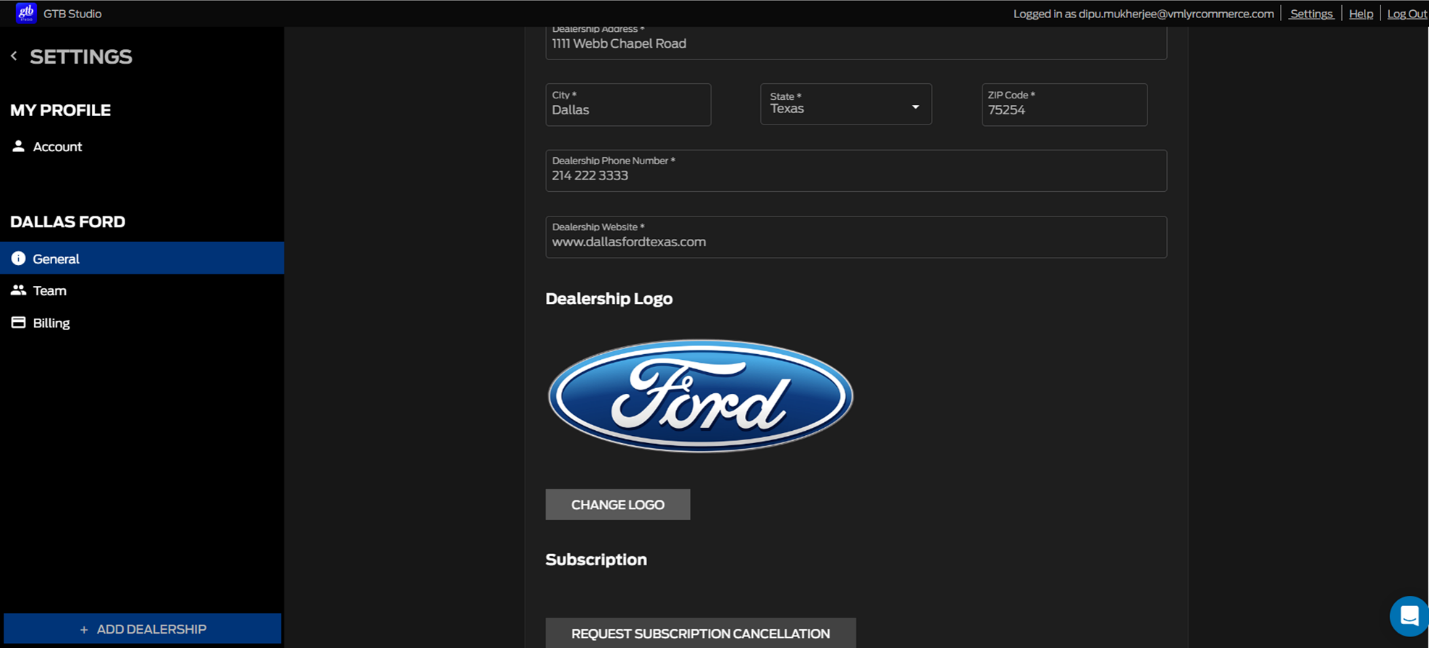The height and width of the screenshot is (648, 1429).
Task: Open the Settings link in header
Action: coord(1311,14)
